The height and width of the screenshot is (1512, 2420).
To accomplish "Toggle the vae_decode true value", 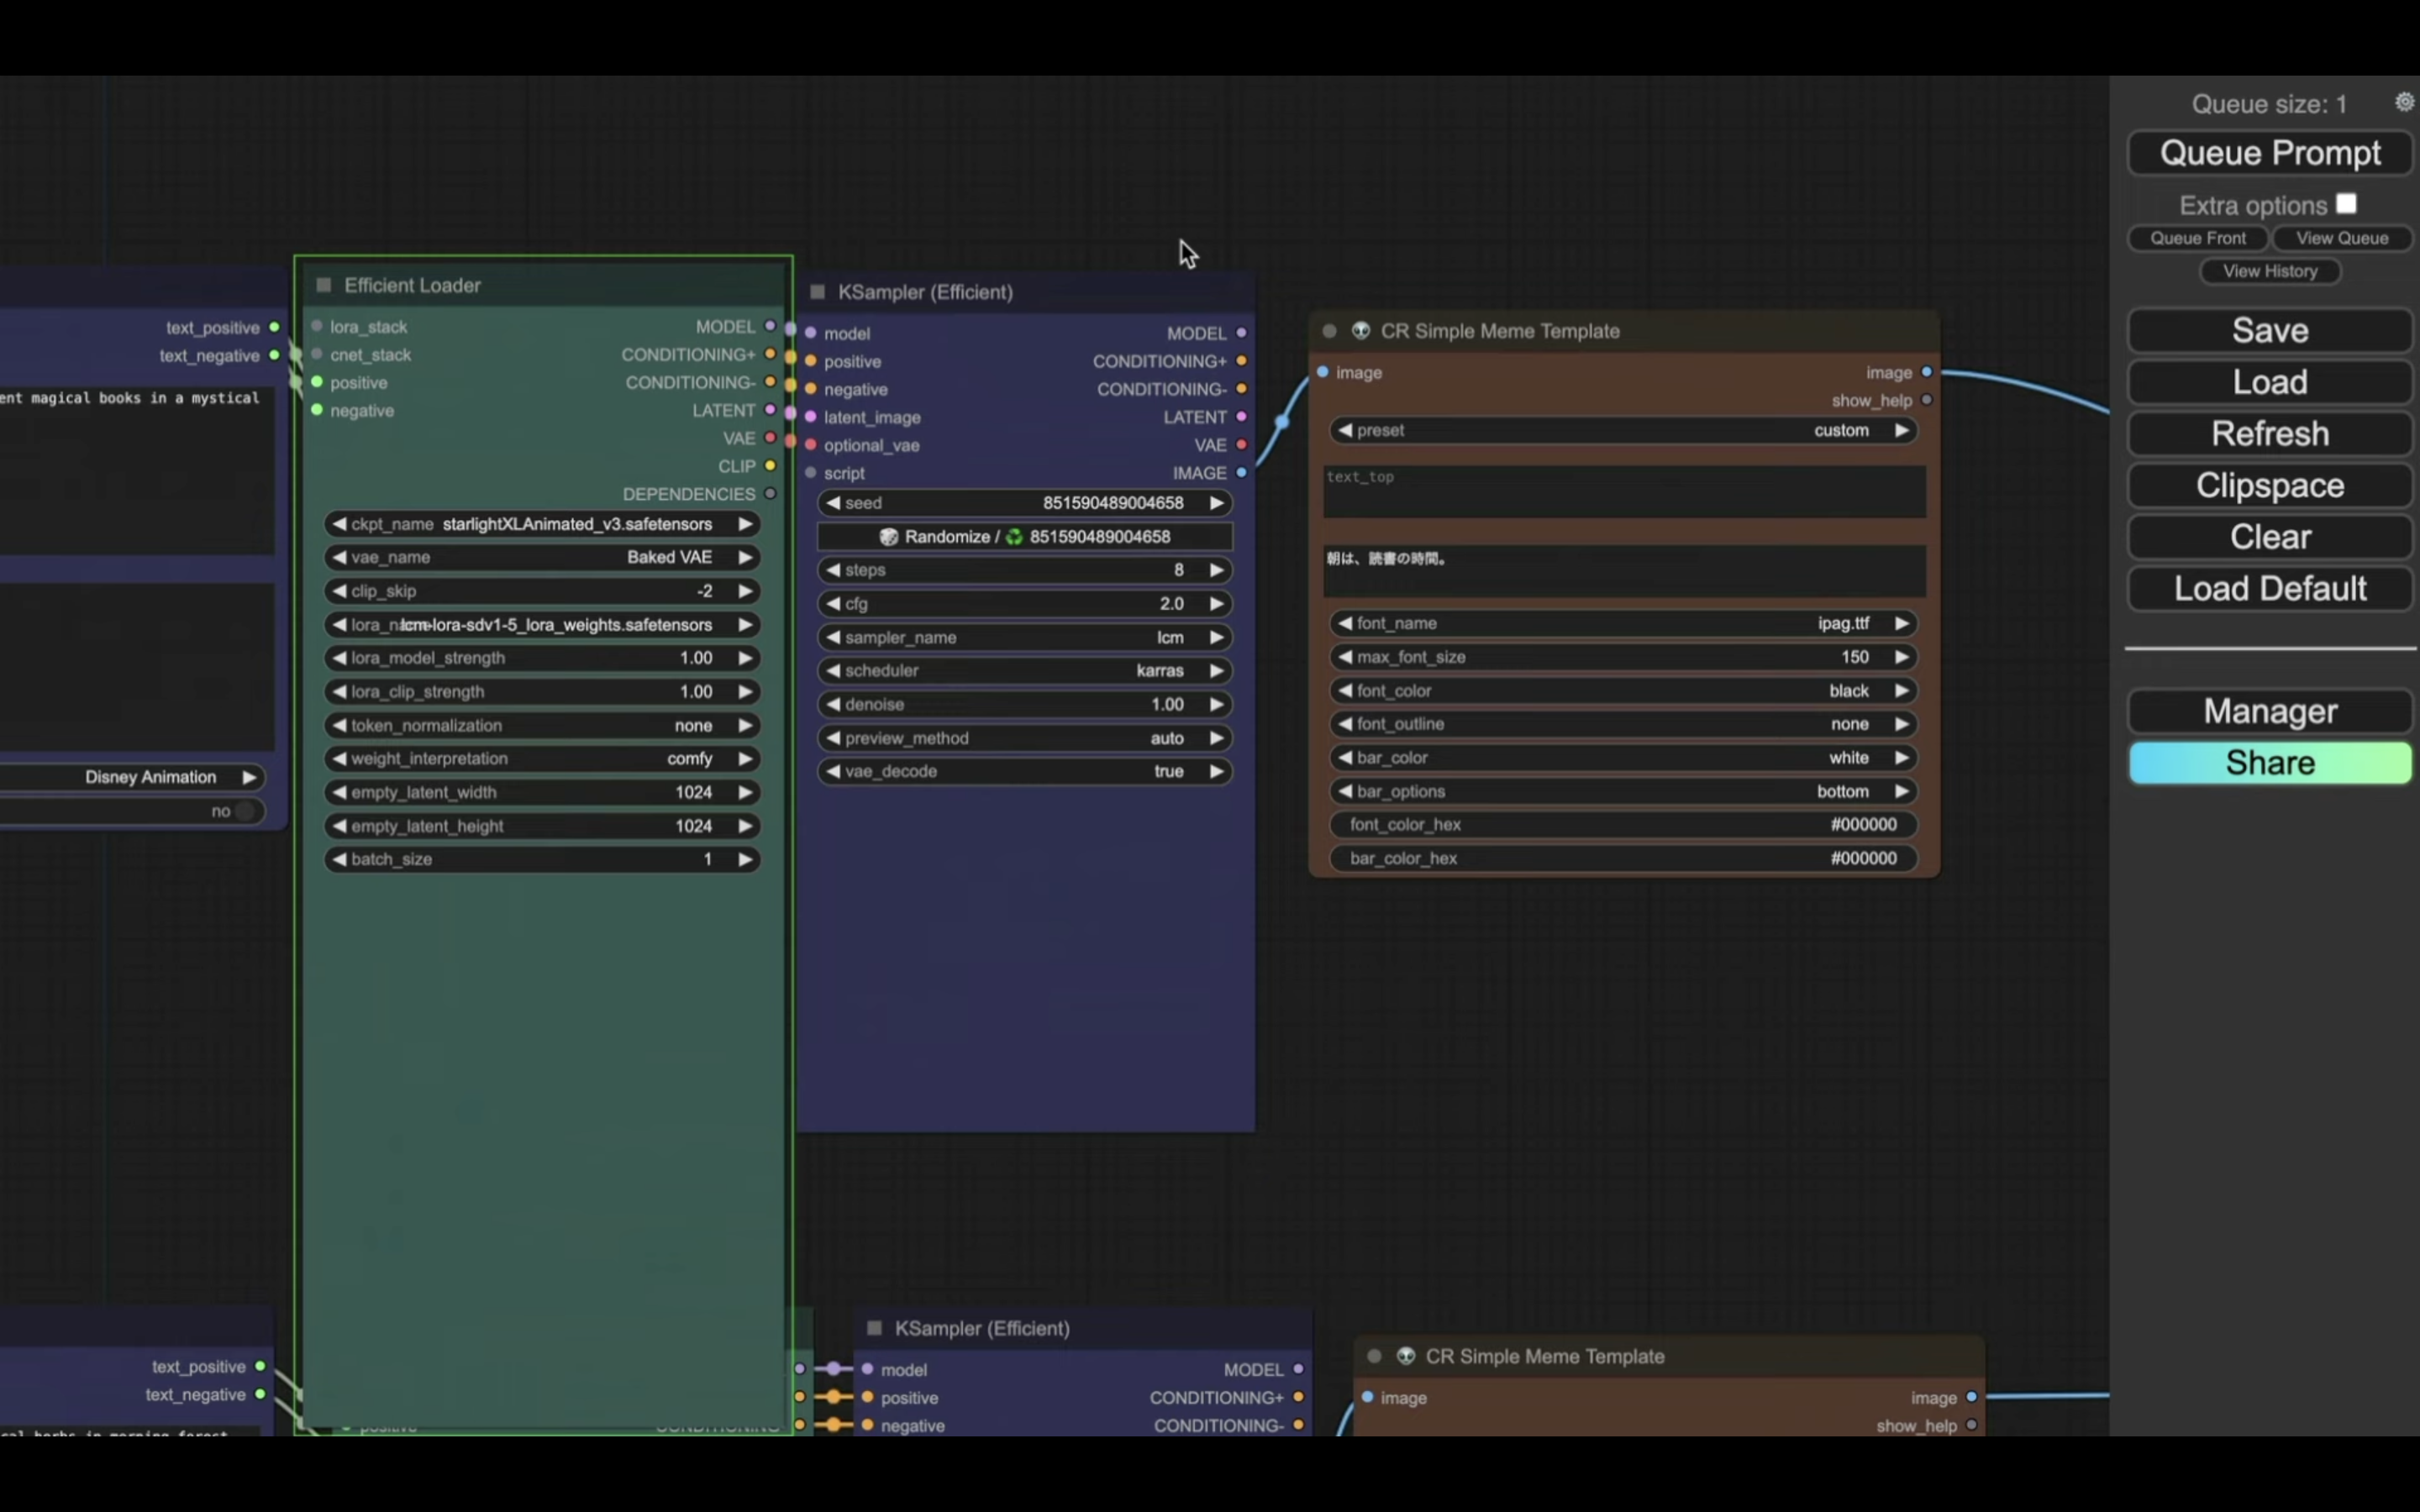I will [x=1025, y=771].
